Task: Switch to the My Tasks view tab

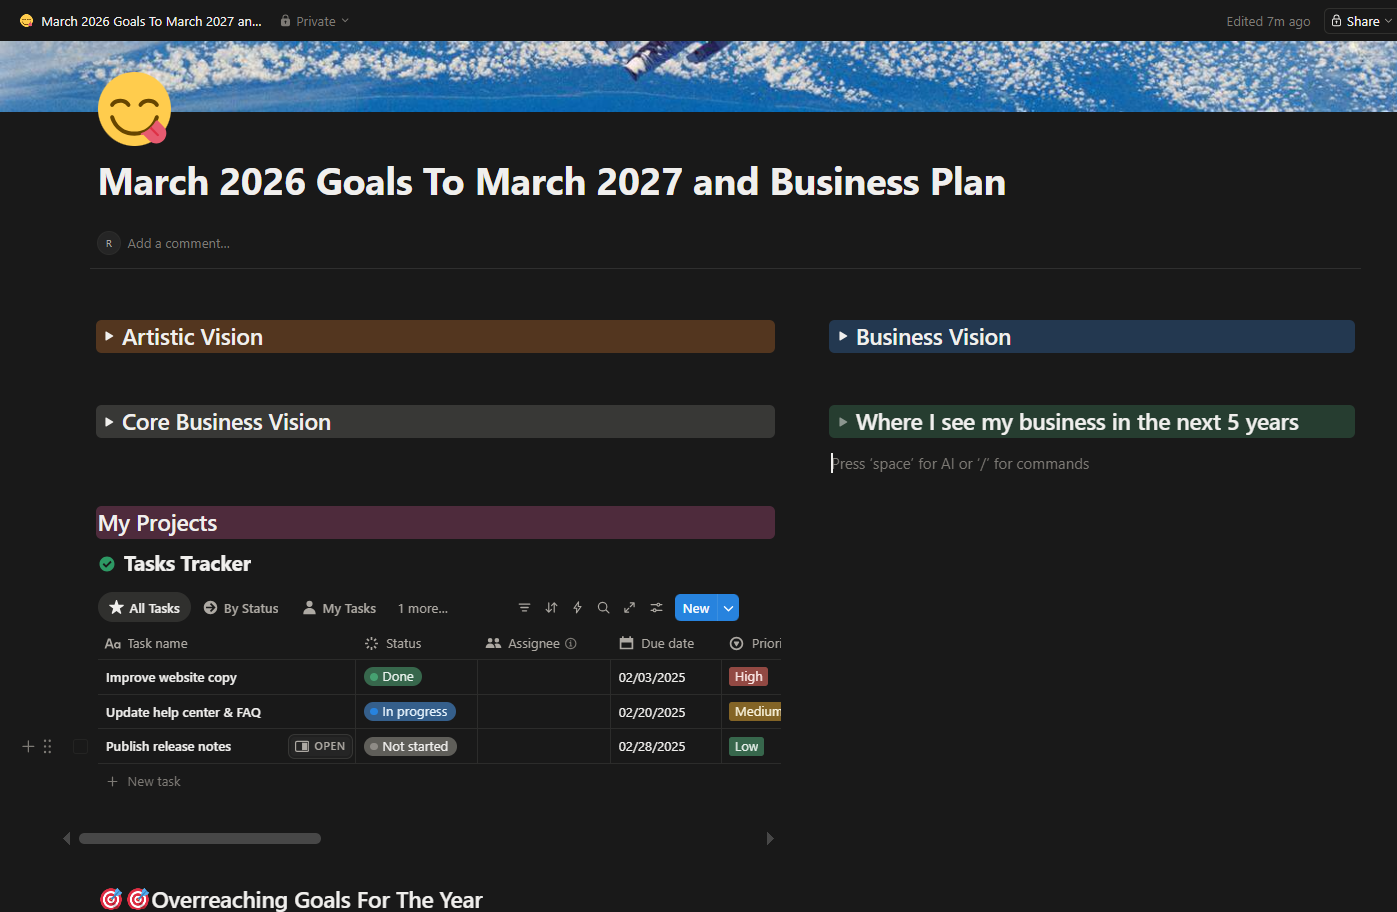Action: [x=339, y=608]
